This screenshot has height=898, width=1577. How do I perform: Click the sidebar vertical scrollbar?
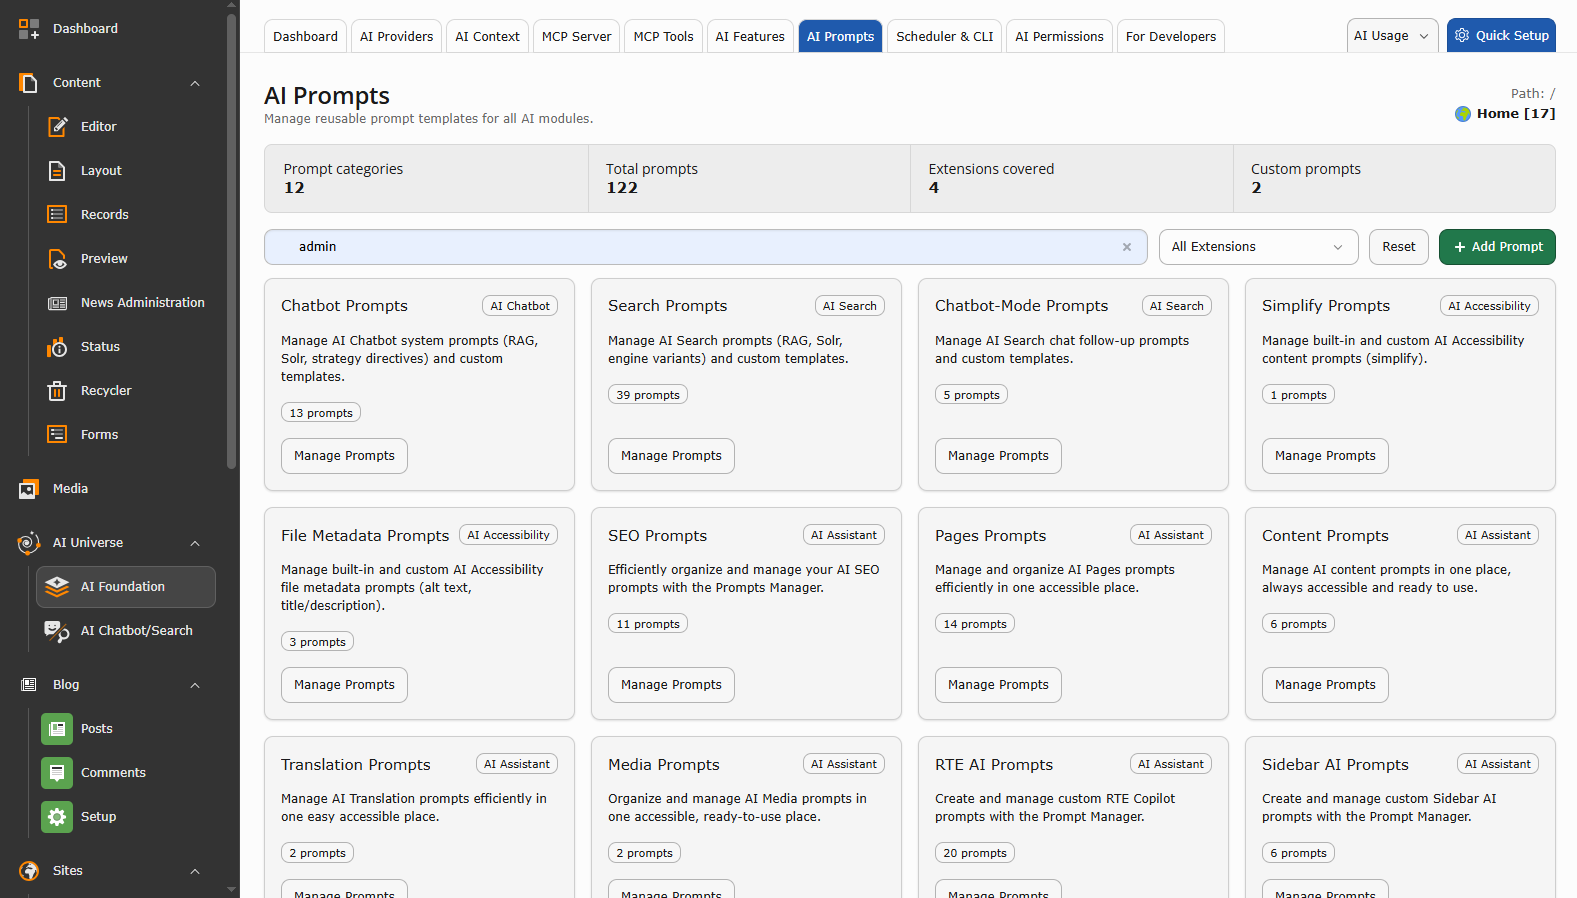232,240
